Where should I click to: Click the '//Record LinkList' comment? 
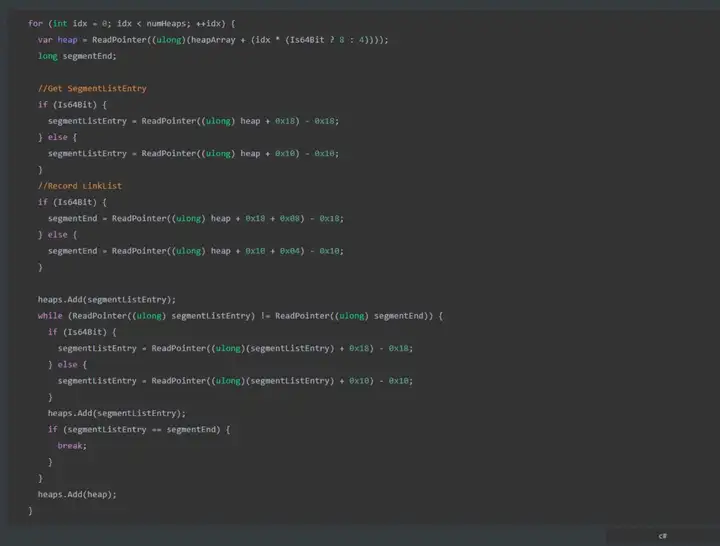point(80,186)
